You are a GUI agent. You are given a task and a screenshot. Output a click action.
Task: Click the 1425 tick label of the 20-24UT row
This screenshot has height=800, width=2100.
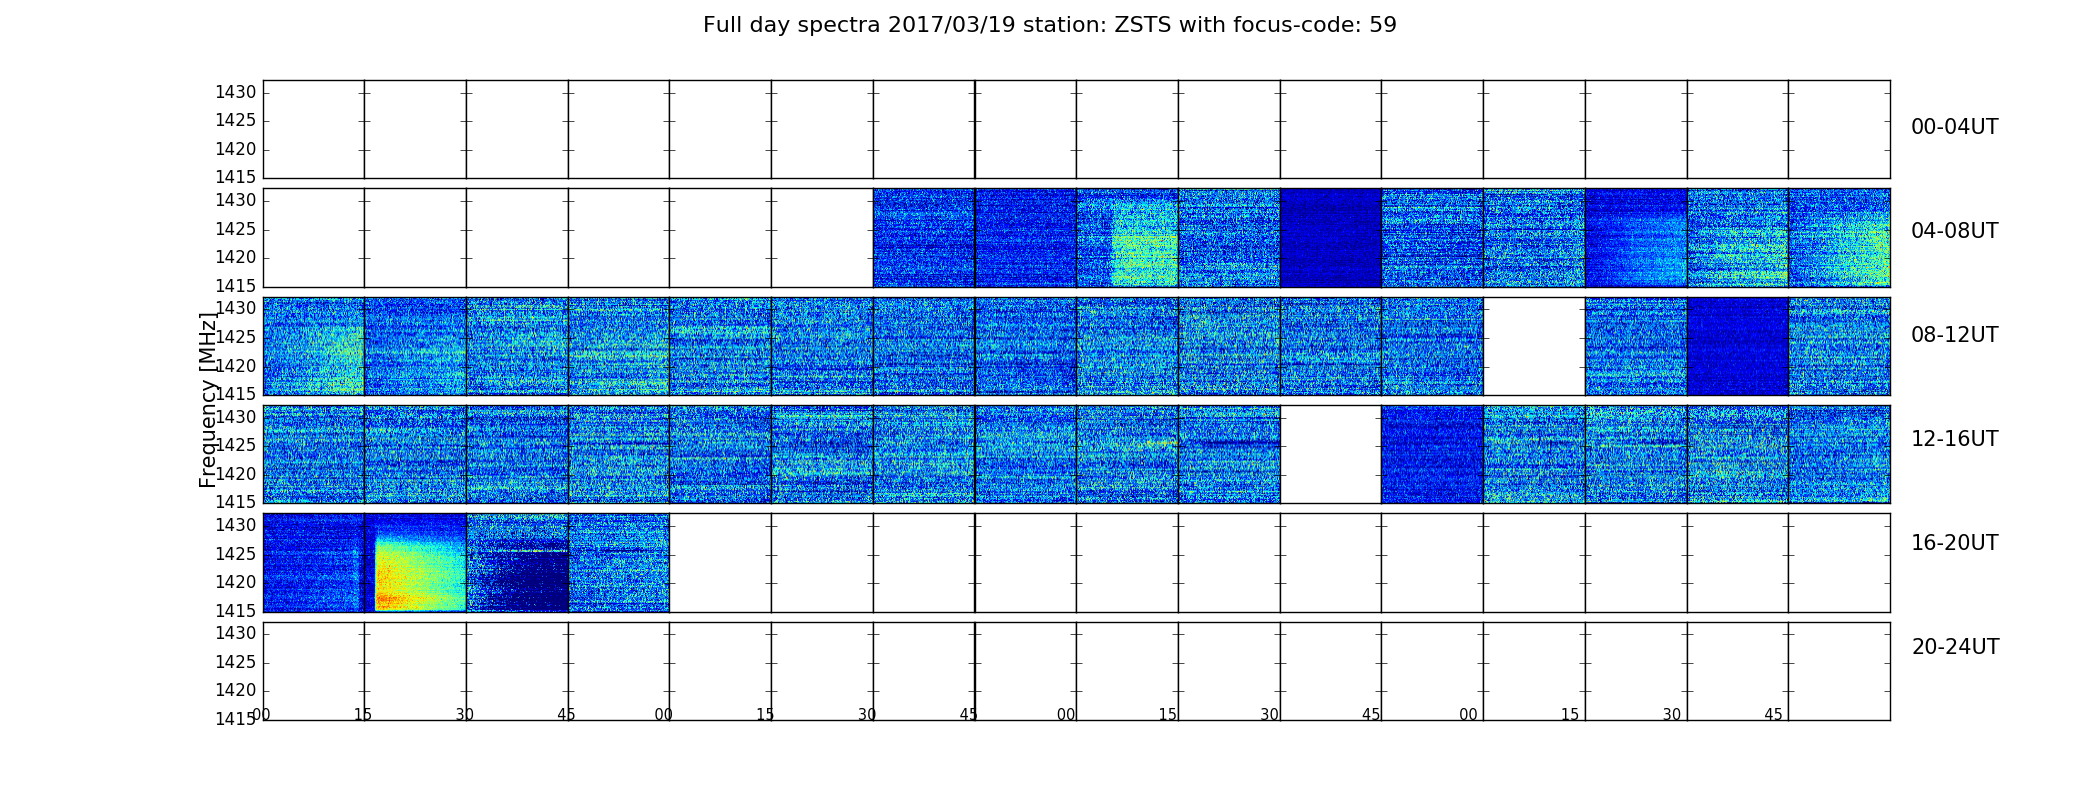point(236,662)
